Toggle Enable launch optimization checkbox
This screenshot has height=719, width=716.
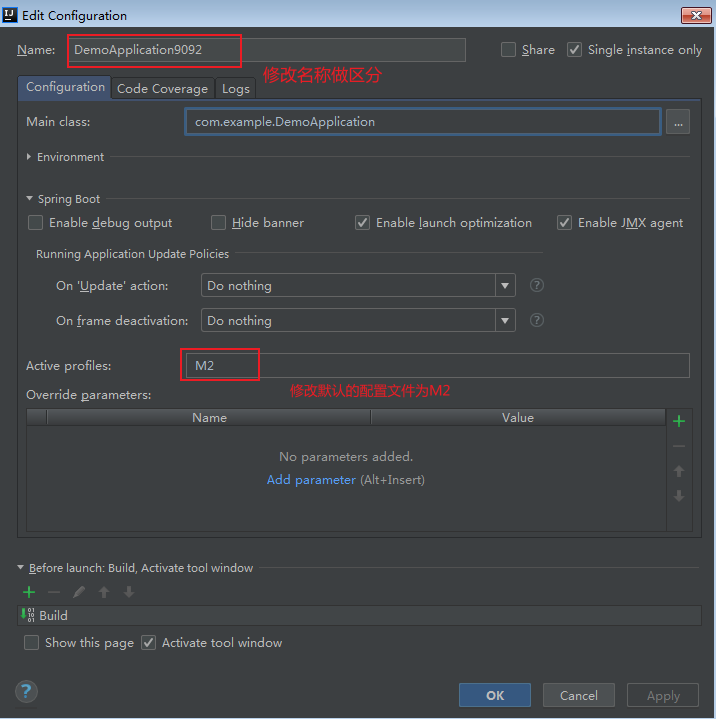[x=362, y=223]
